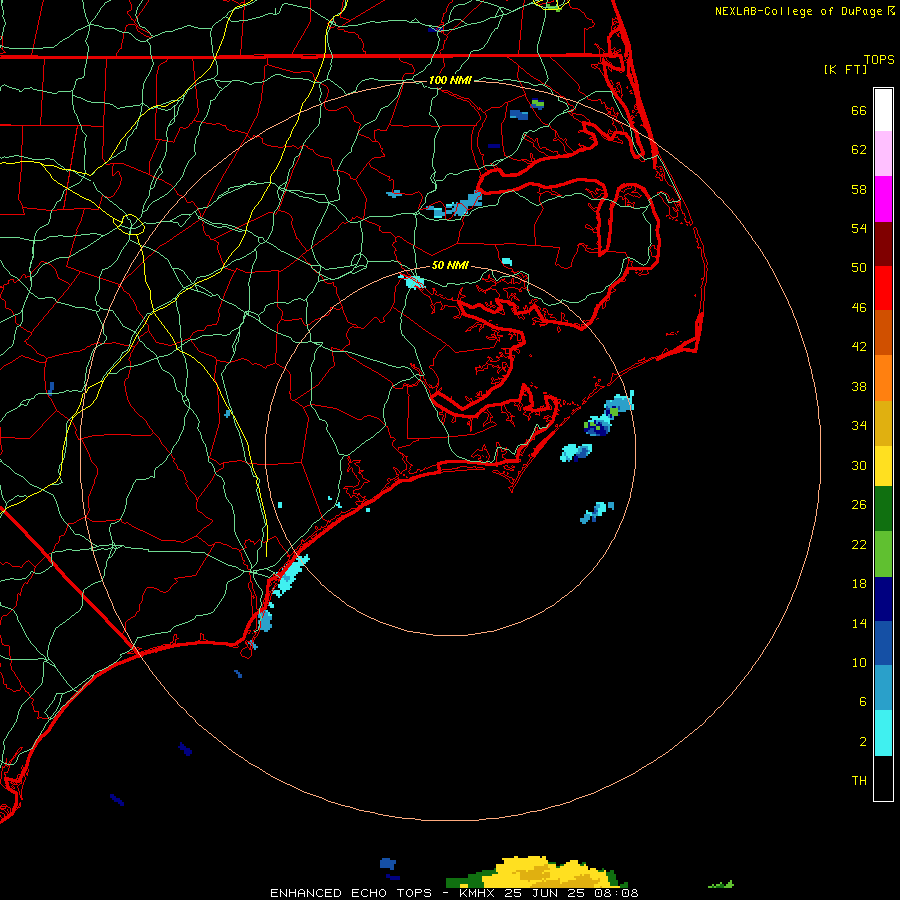
Task: Click the TOPS legend title
Action: point(879,59)
